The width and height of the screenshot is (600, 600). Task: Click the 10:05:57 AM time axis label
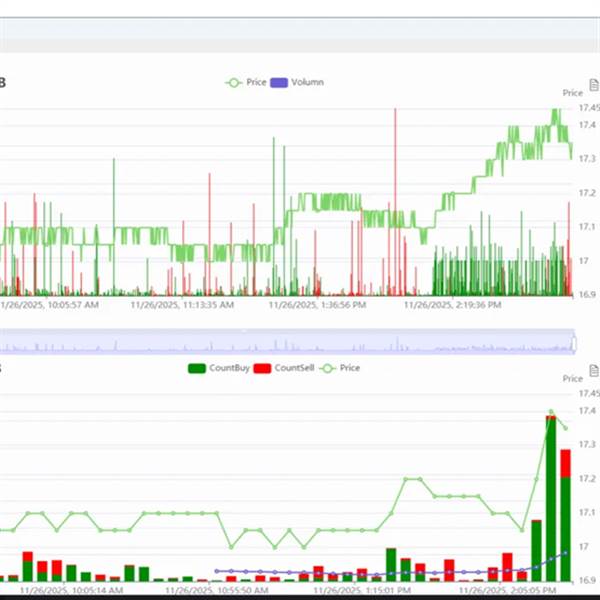tap(49, 305)
